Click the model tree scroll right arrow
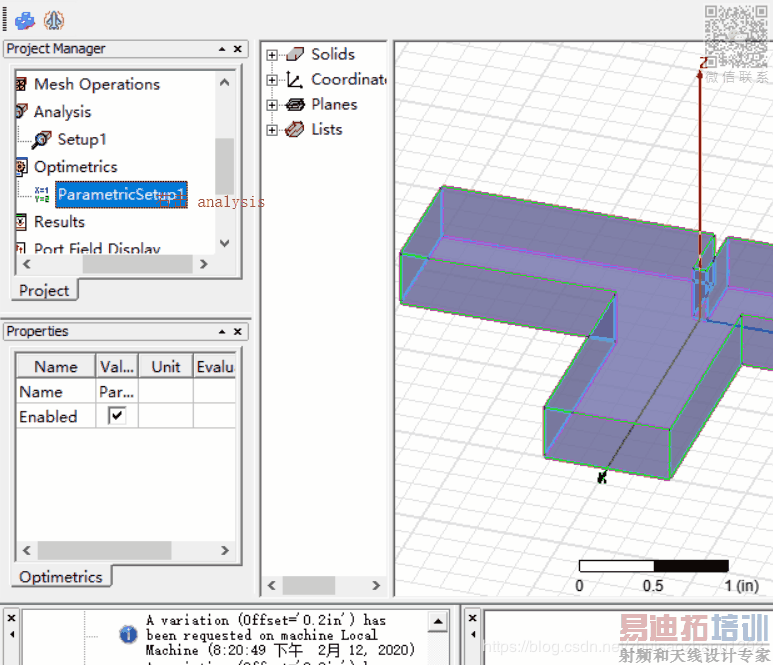Image resolution: width=773 pixels, height=665 pixels. click(x=376, y=586)
